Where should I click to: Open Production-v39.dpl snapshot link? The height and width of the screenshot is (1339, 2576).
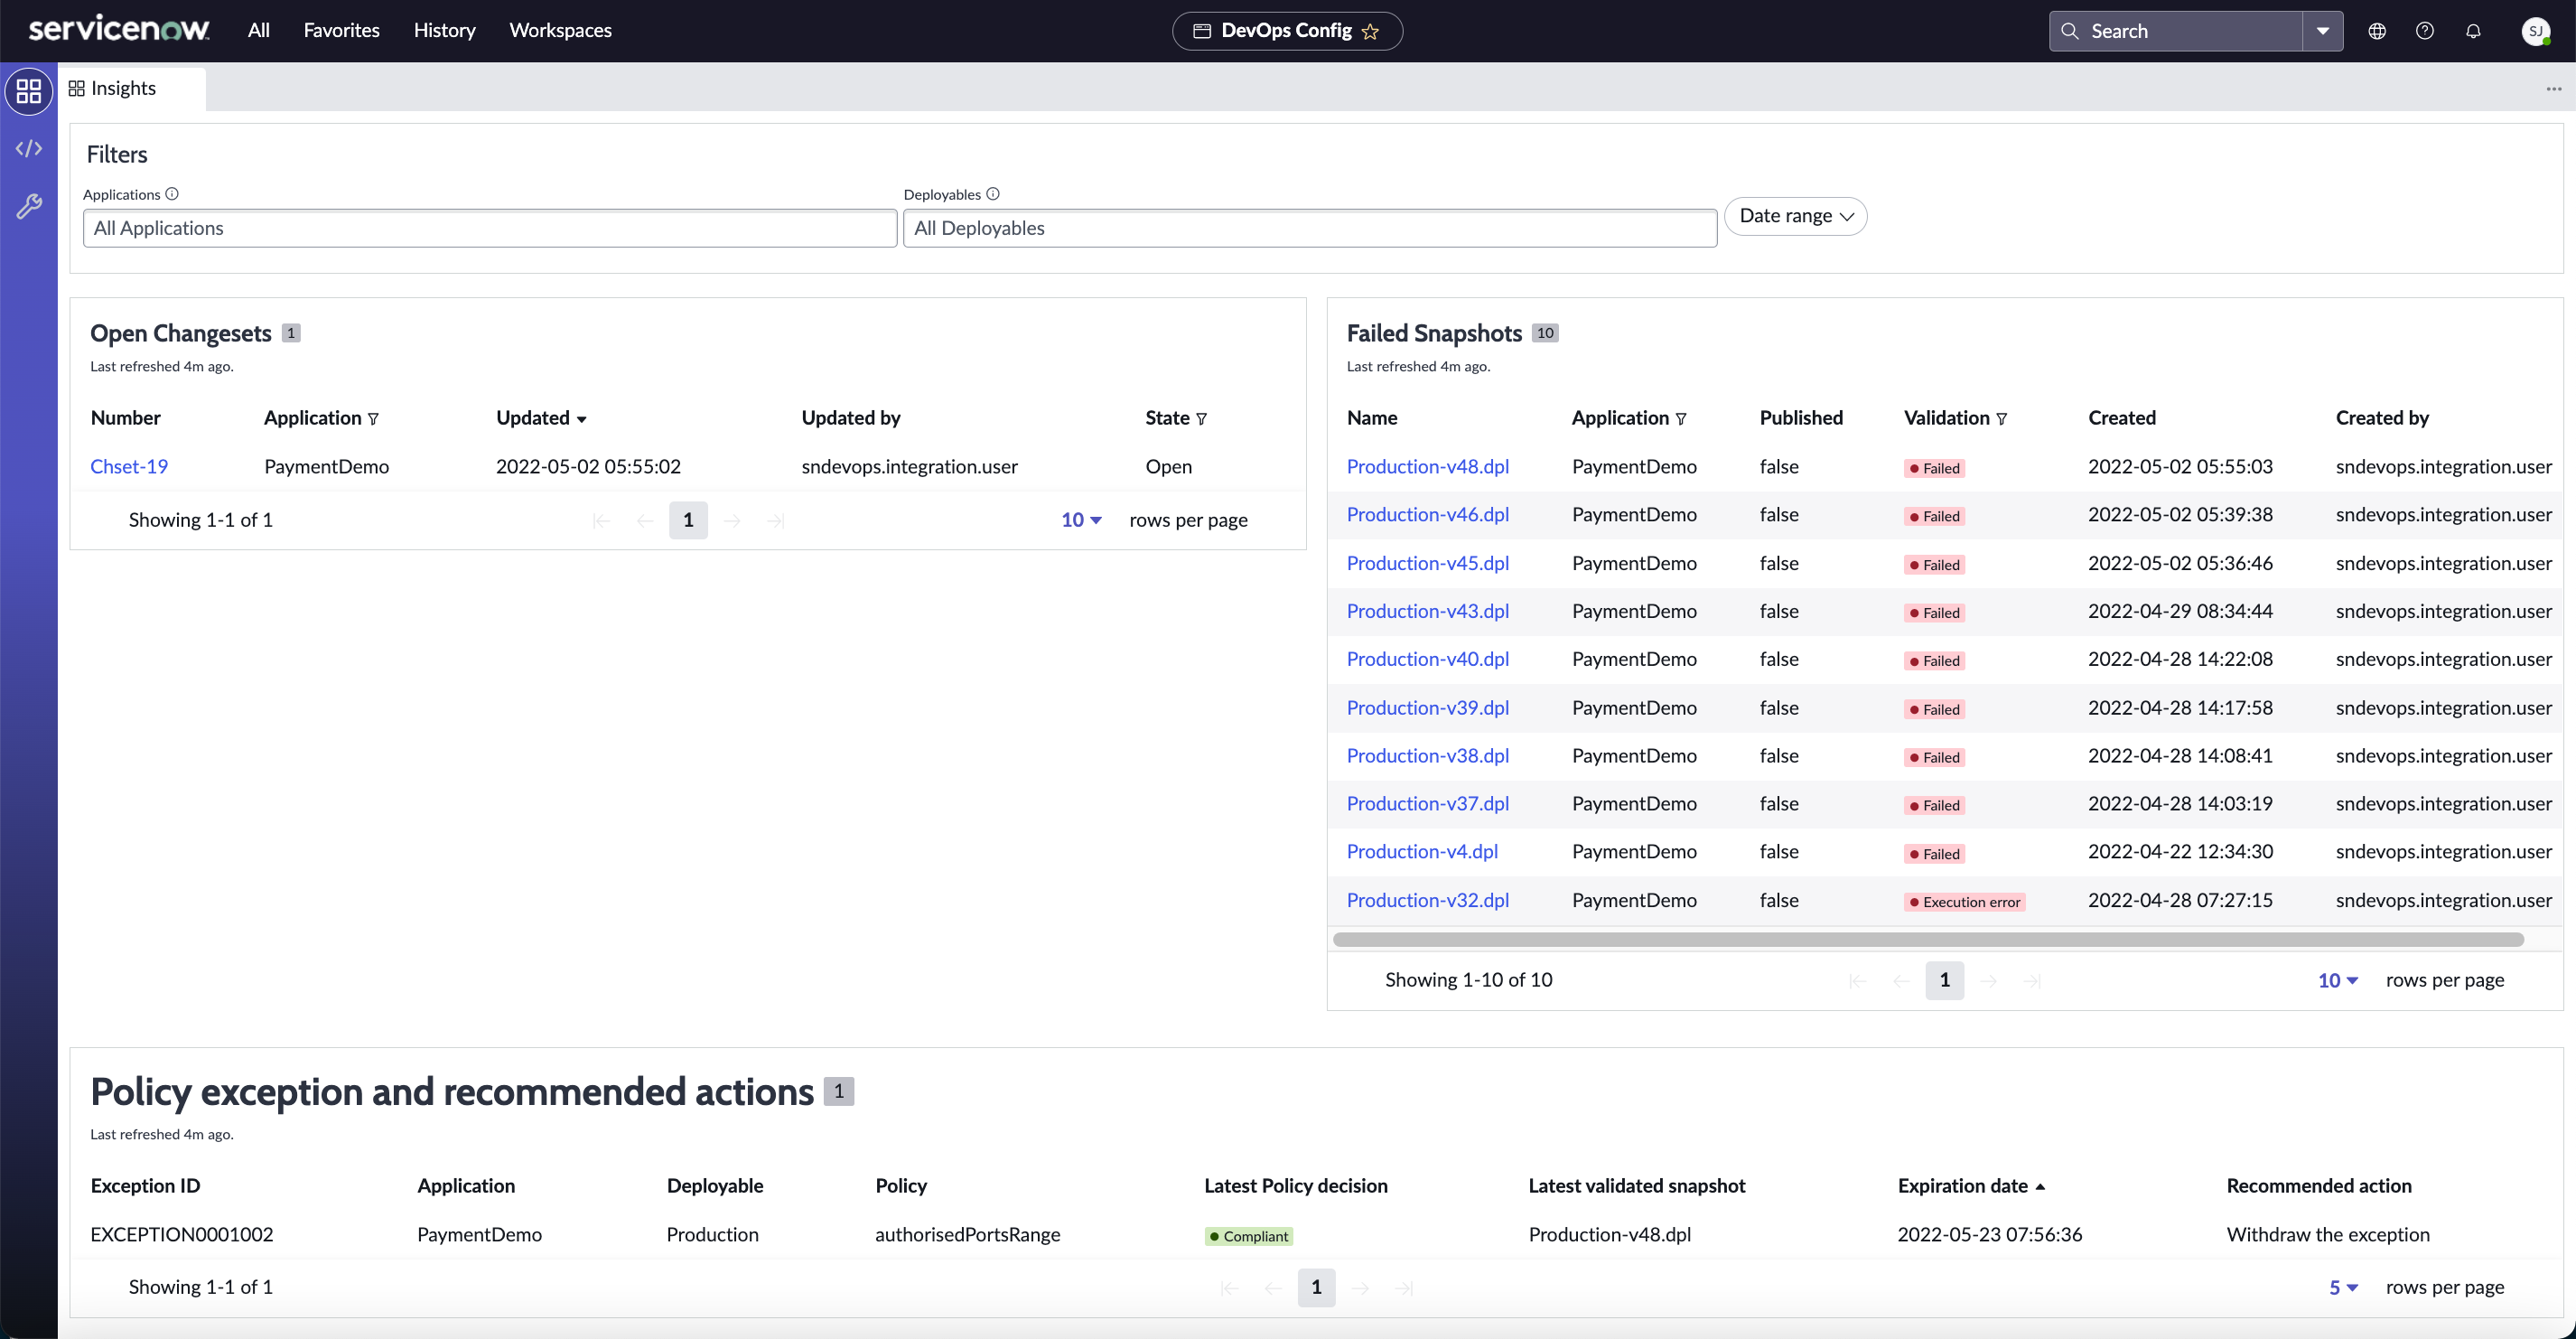coord(1428,708)
